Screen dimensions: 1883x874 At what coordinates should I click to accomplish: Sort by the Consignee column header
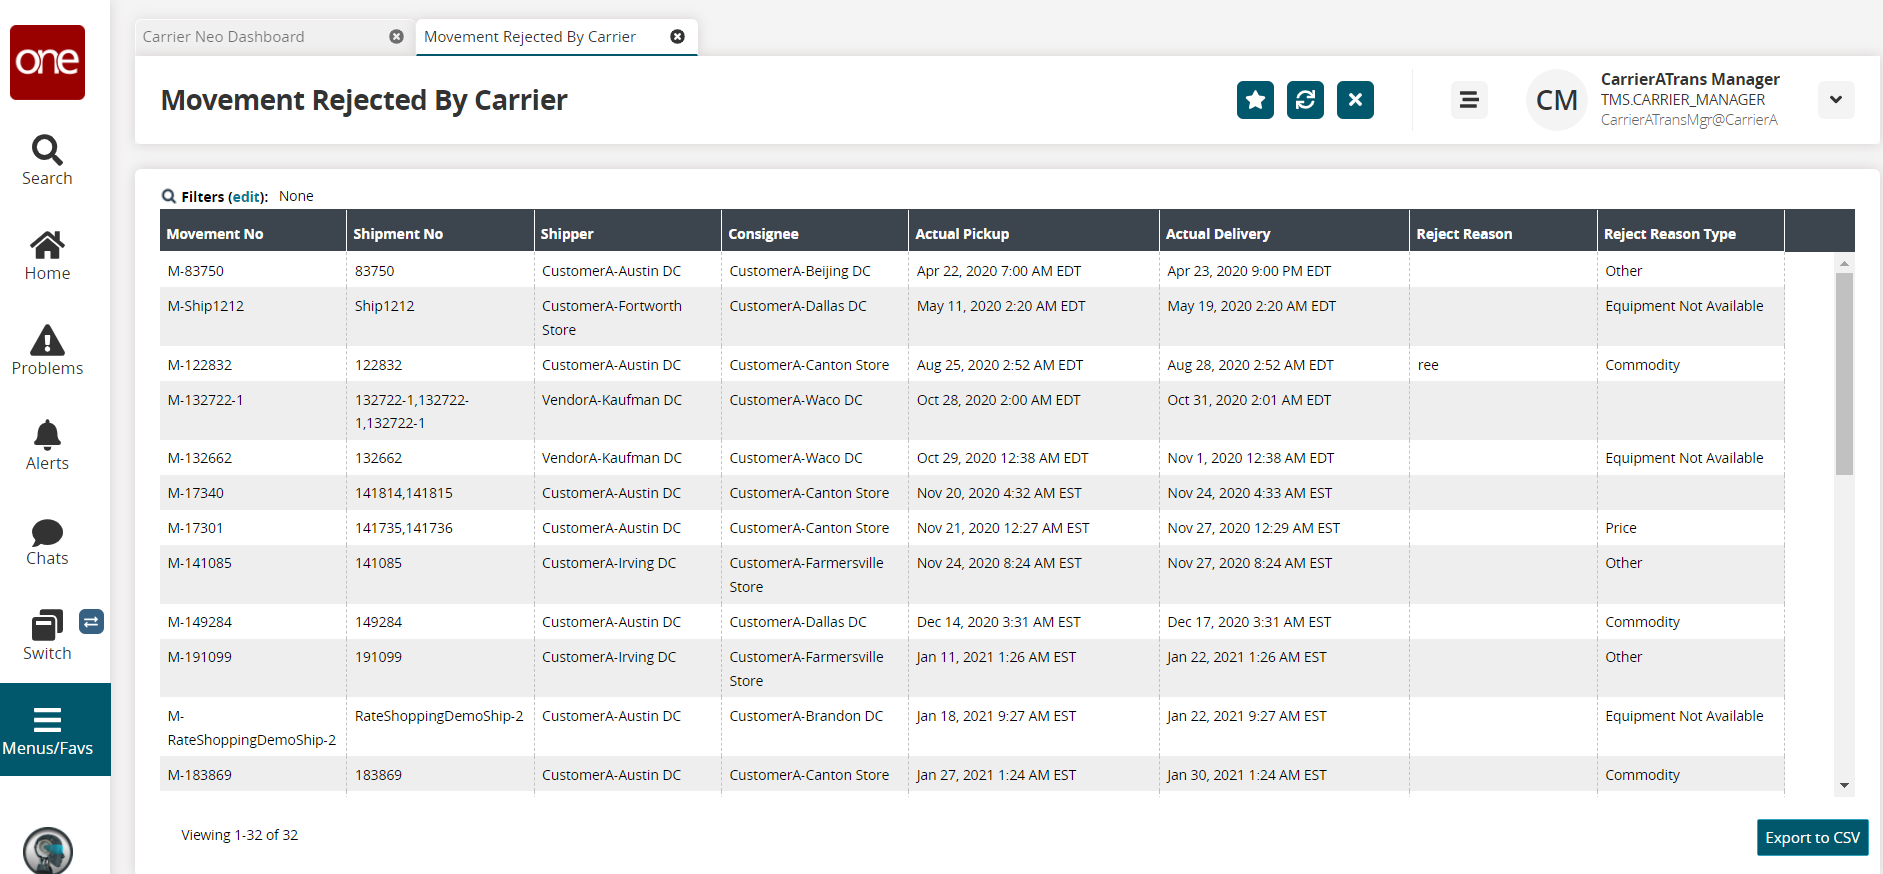pyautogui.click(x=815, y=233)
